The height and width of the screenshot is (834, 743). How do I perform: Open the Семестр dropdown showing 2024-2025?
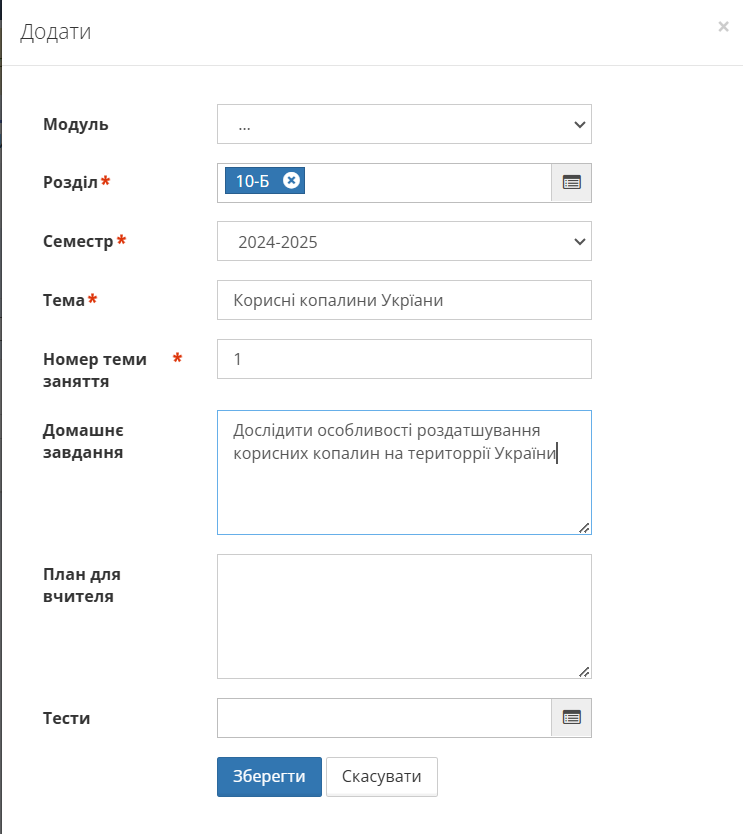pyautogui.click(x=404, y=241)
